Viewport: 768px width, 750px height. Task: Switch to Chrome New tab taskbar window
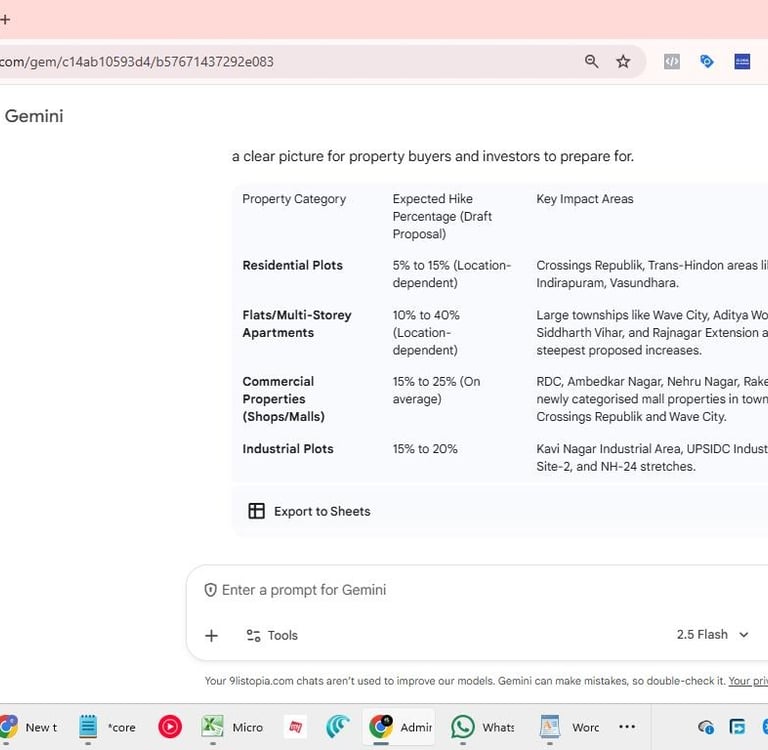pyautogui.click(x=29, y=727)
